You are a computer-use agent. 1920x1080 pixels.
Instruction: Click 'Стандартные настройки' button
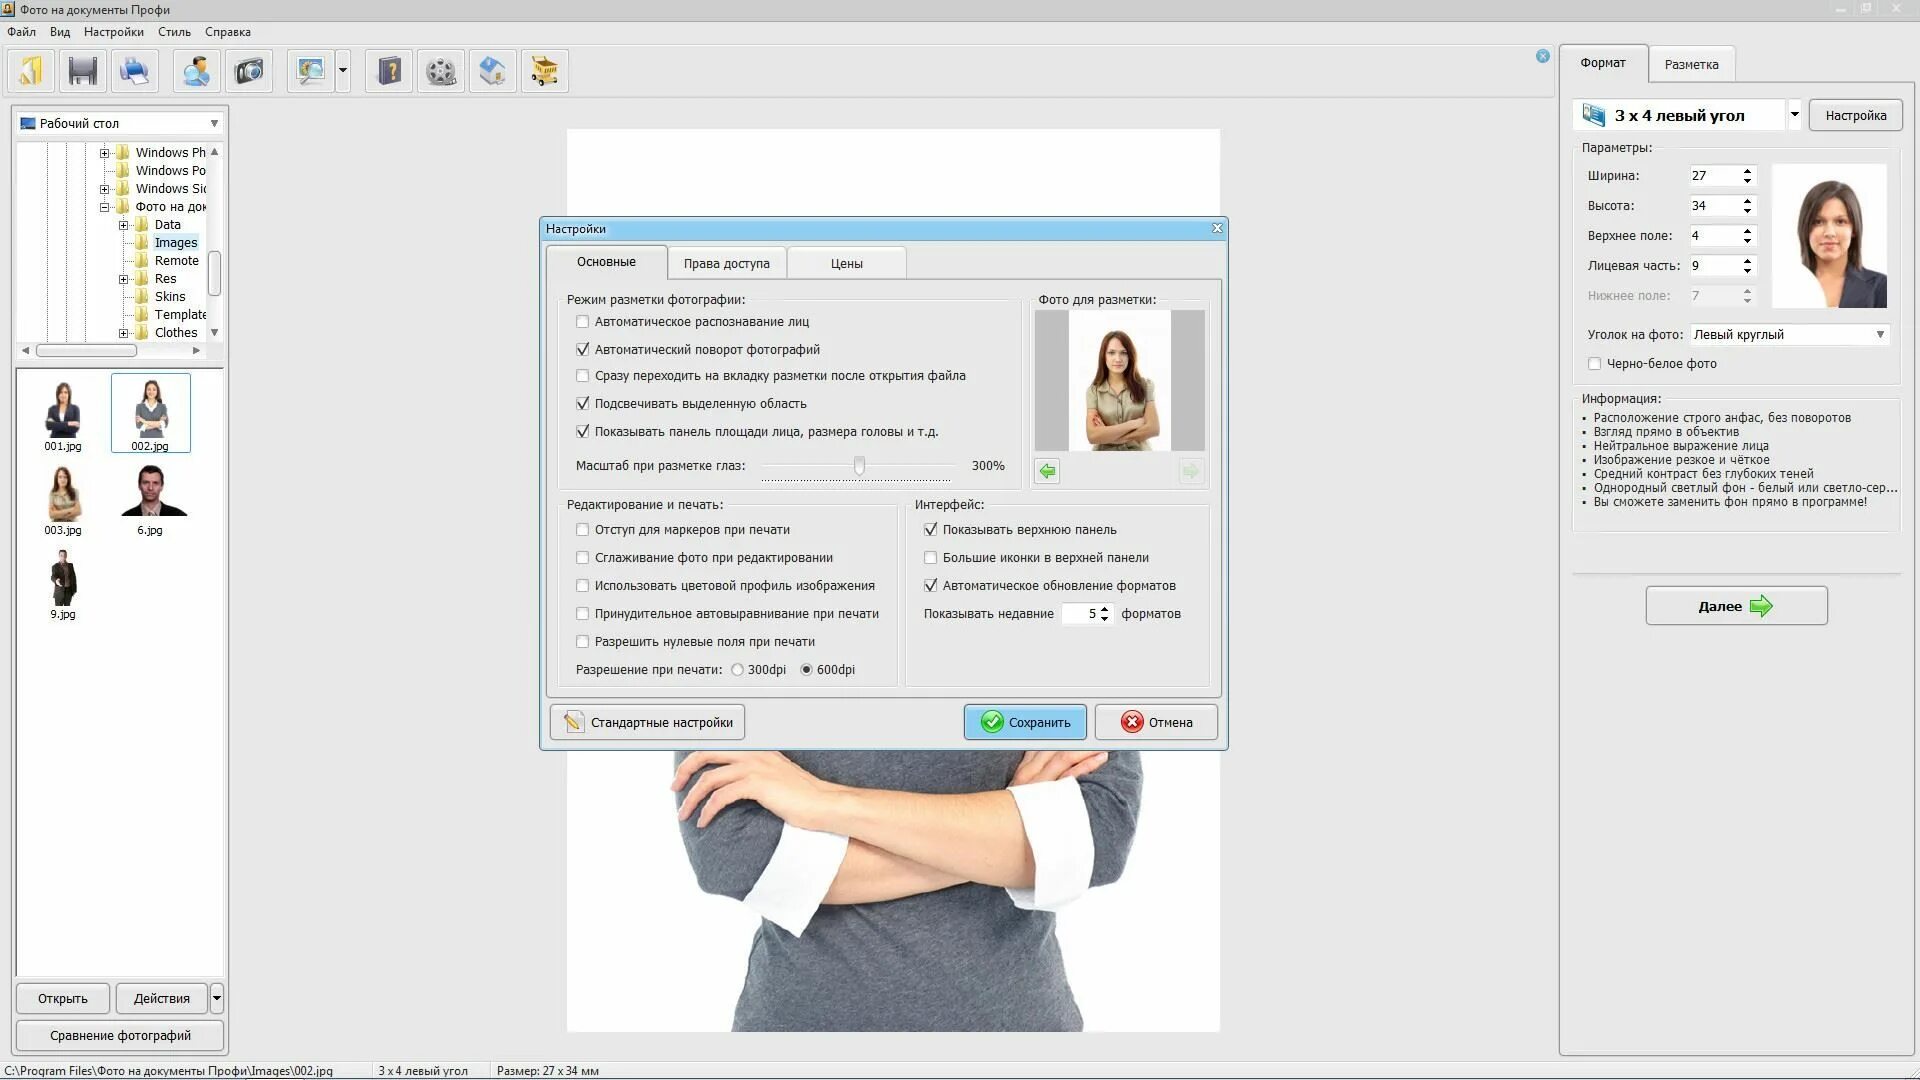(647, 722)
